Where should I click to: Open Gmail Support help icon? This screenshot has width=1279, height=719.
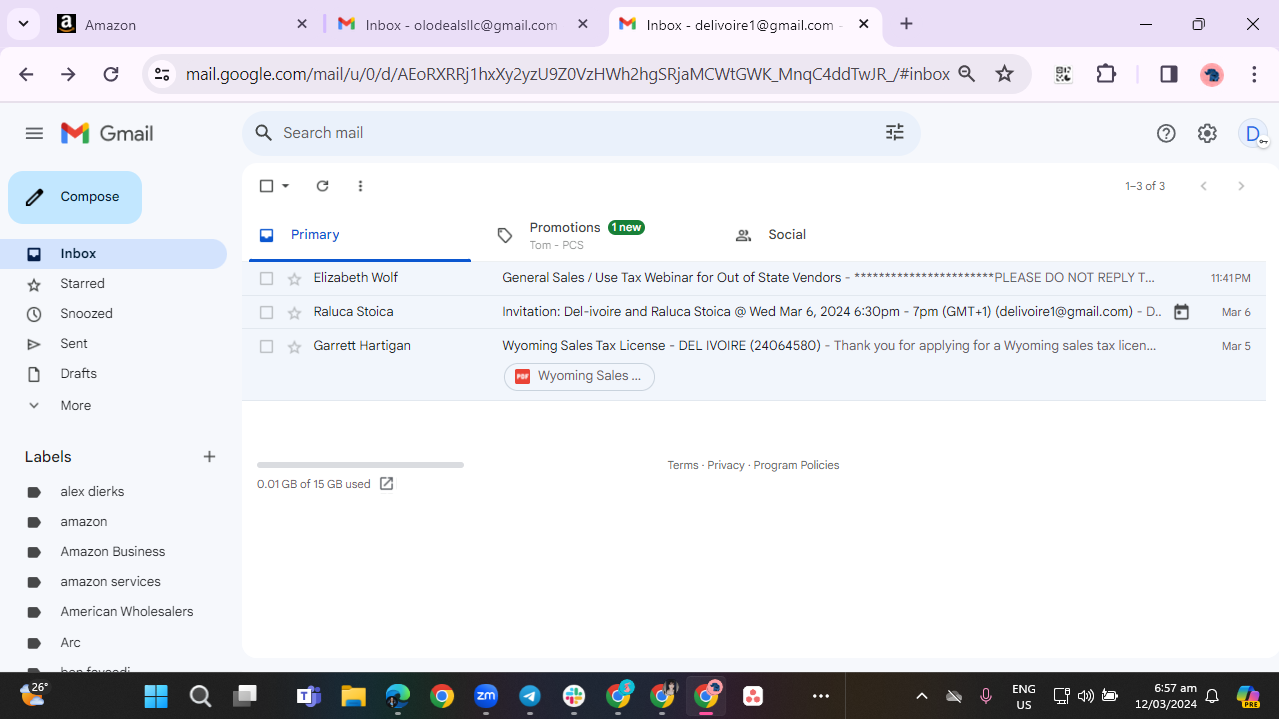[x=1166, y=133]
